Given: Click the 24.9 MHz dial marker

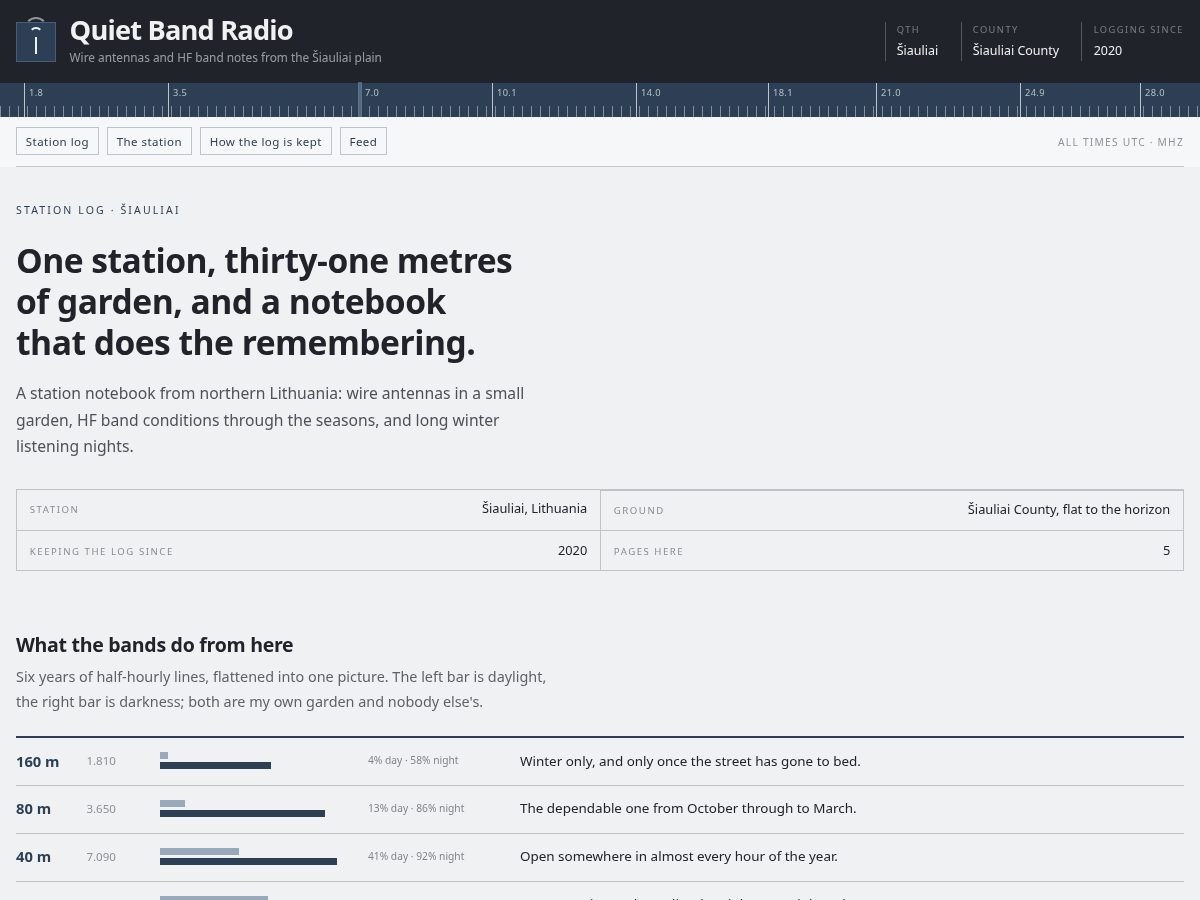Looking at the screenshot, I should [x=1035, y=92].
